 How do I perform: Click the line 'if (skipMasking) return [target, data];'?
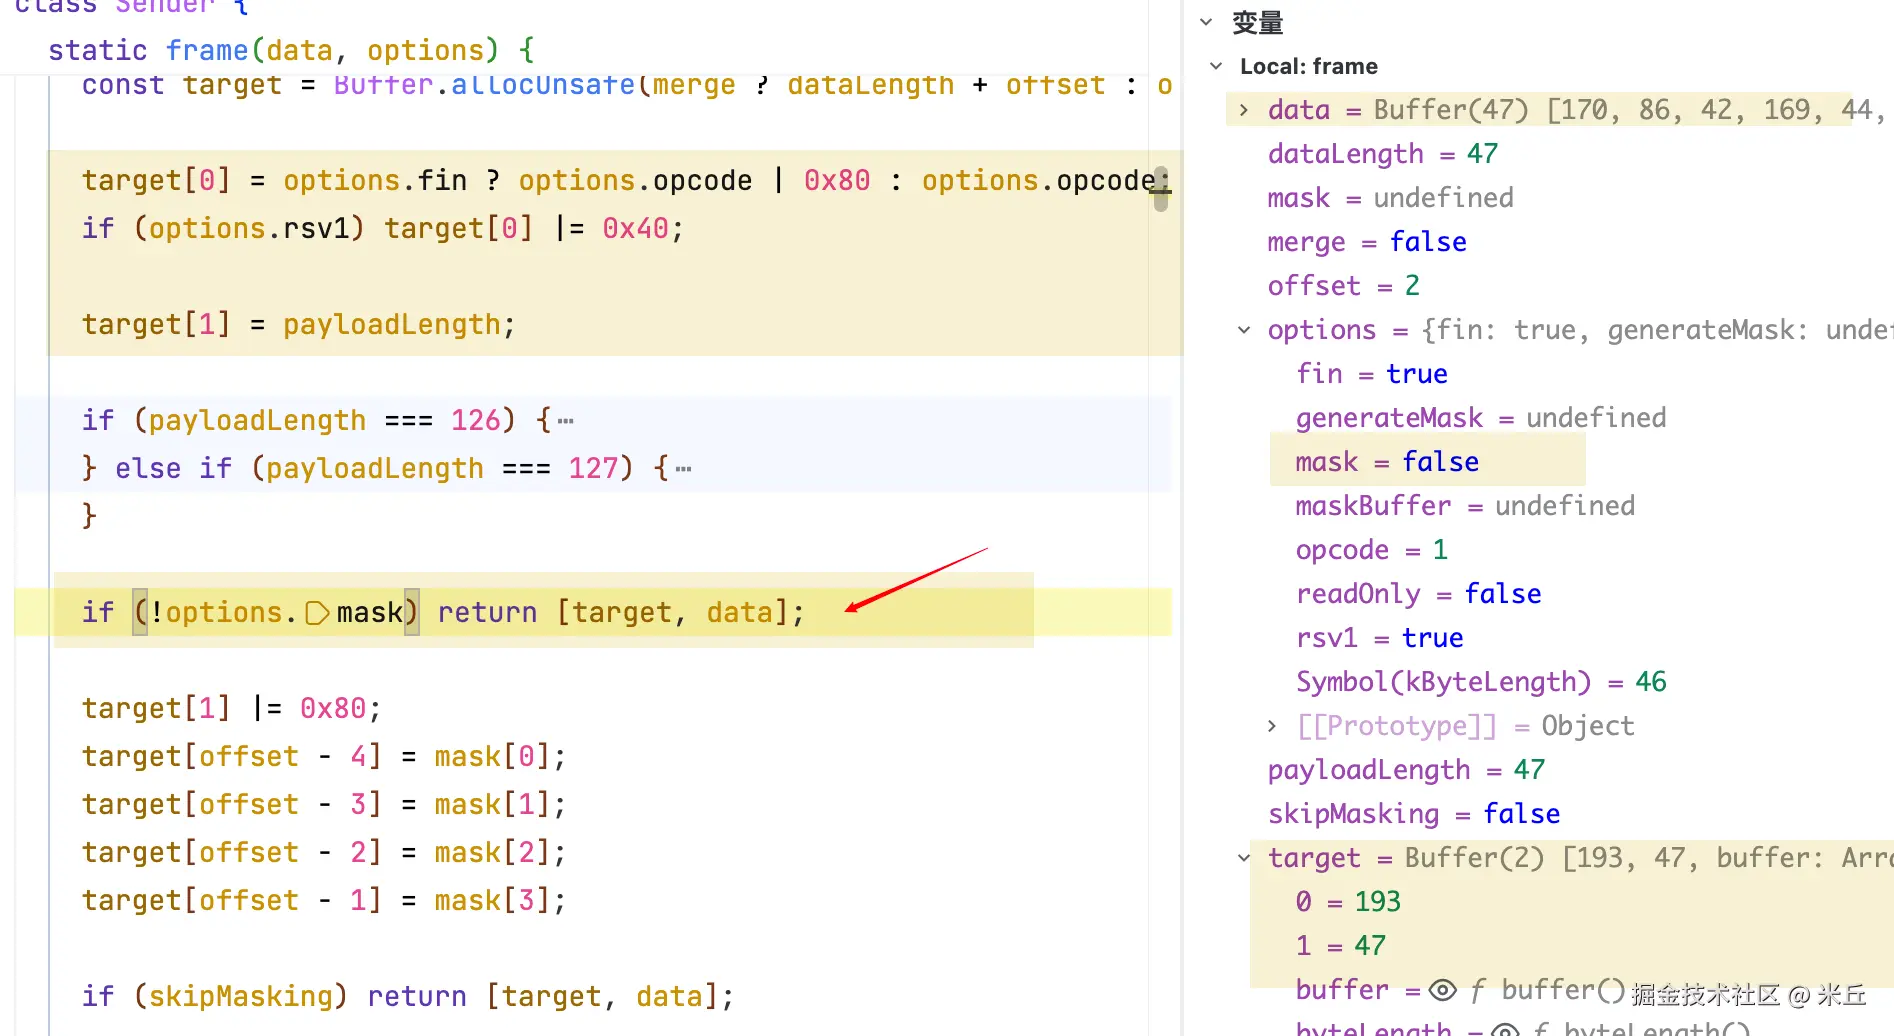[408, 997]
